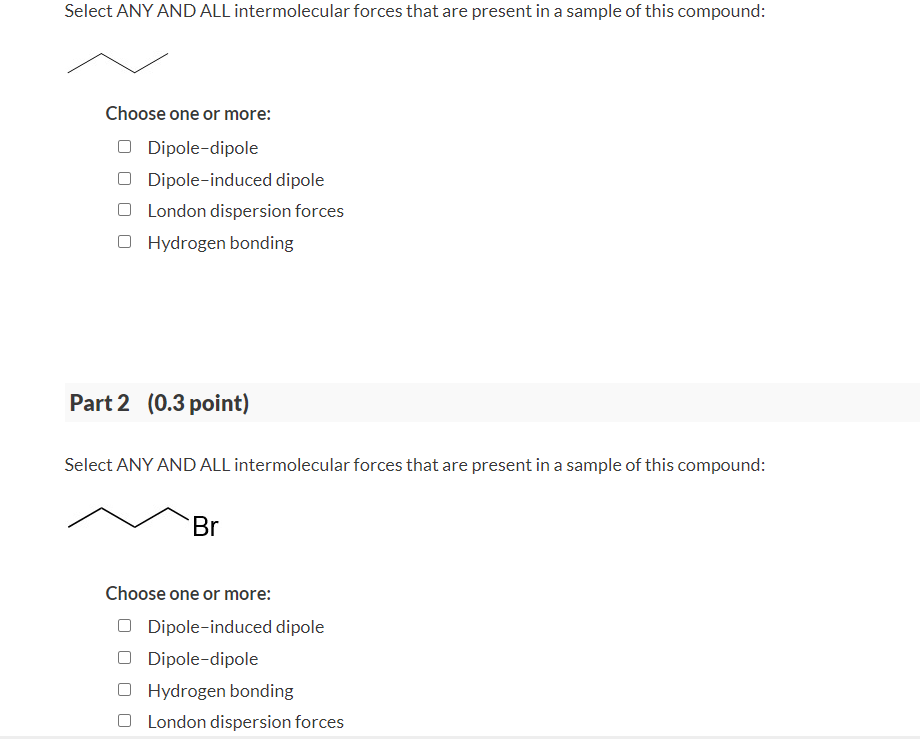Click the Choose one or more heading in Part 2
Image resolution: width=920 pixels, height=746 pixels.
click(187, 593)
